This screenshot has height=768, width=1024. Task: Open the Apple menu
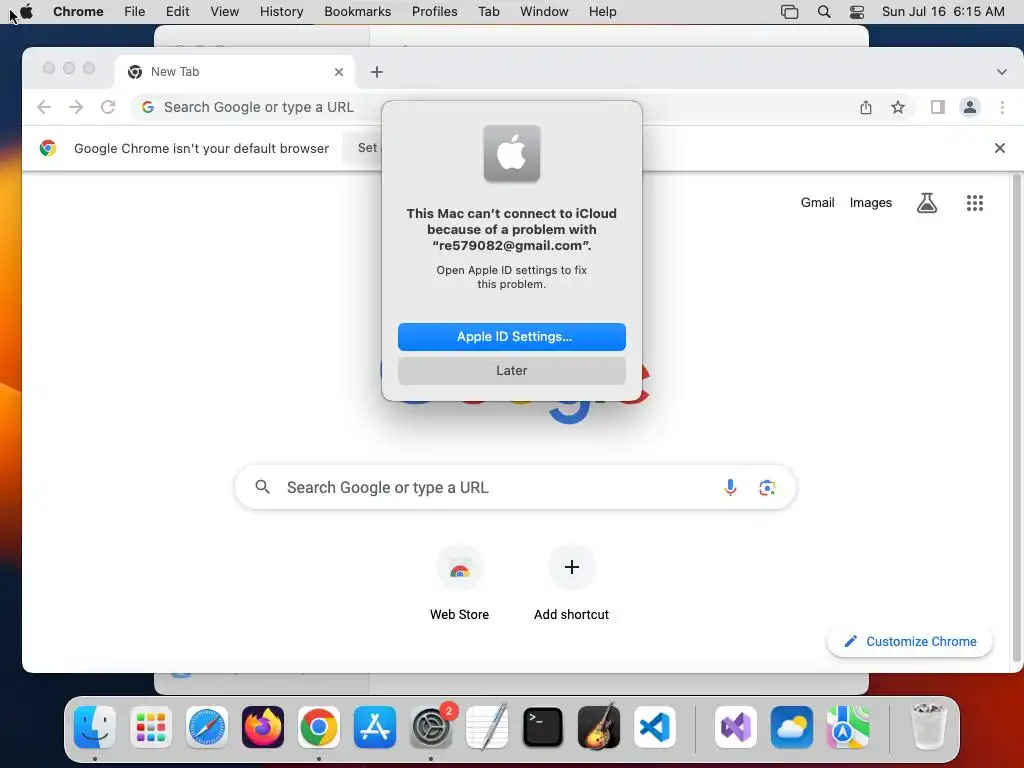point(26,11)
